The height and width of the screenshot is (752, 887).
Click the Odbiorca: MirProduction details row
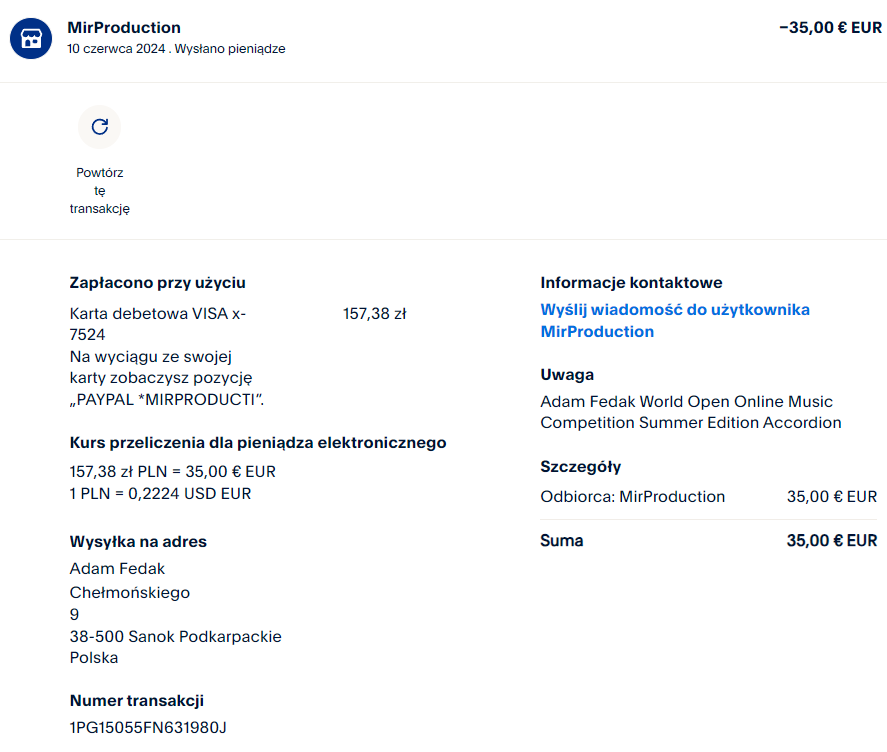coord(633,497)
